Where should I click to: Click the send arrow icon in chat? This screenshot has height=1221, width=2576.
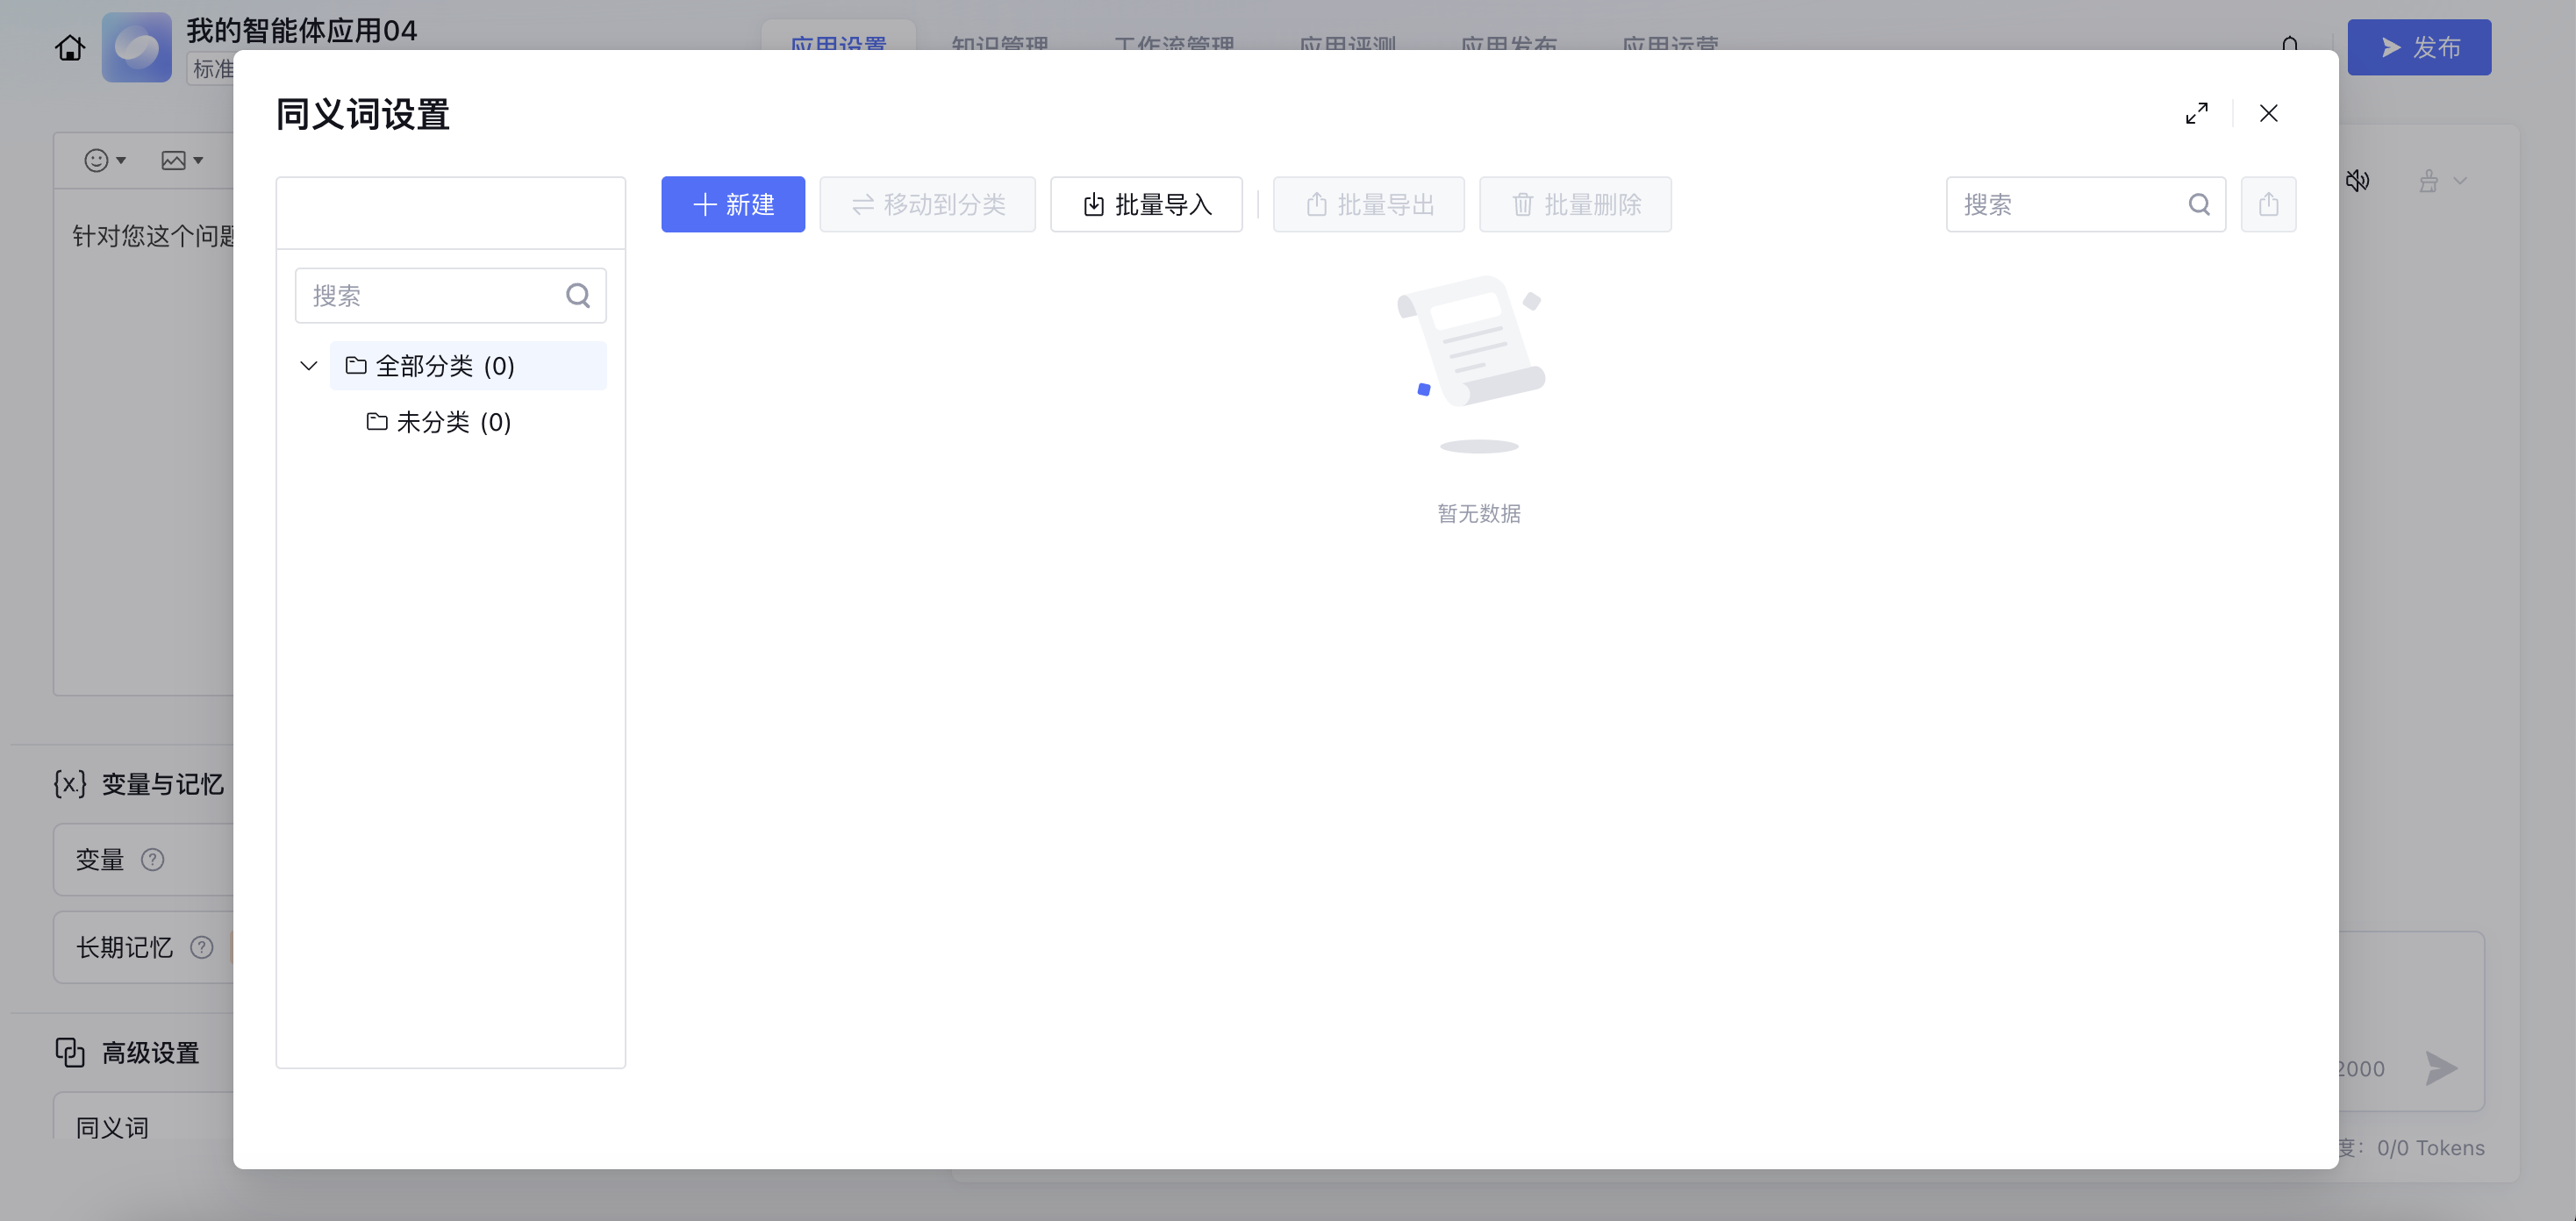point(2441,1068)
